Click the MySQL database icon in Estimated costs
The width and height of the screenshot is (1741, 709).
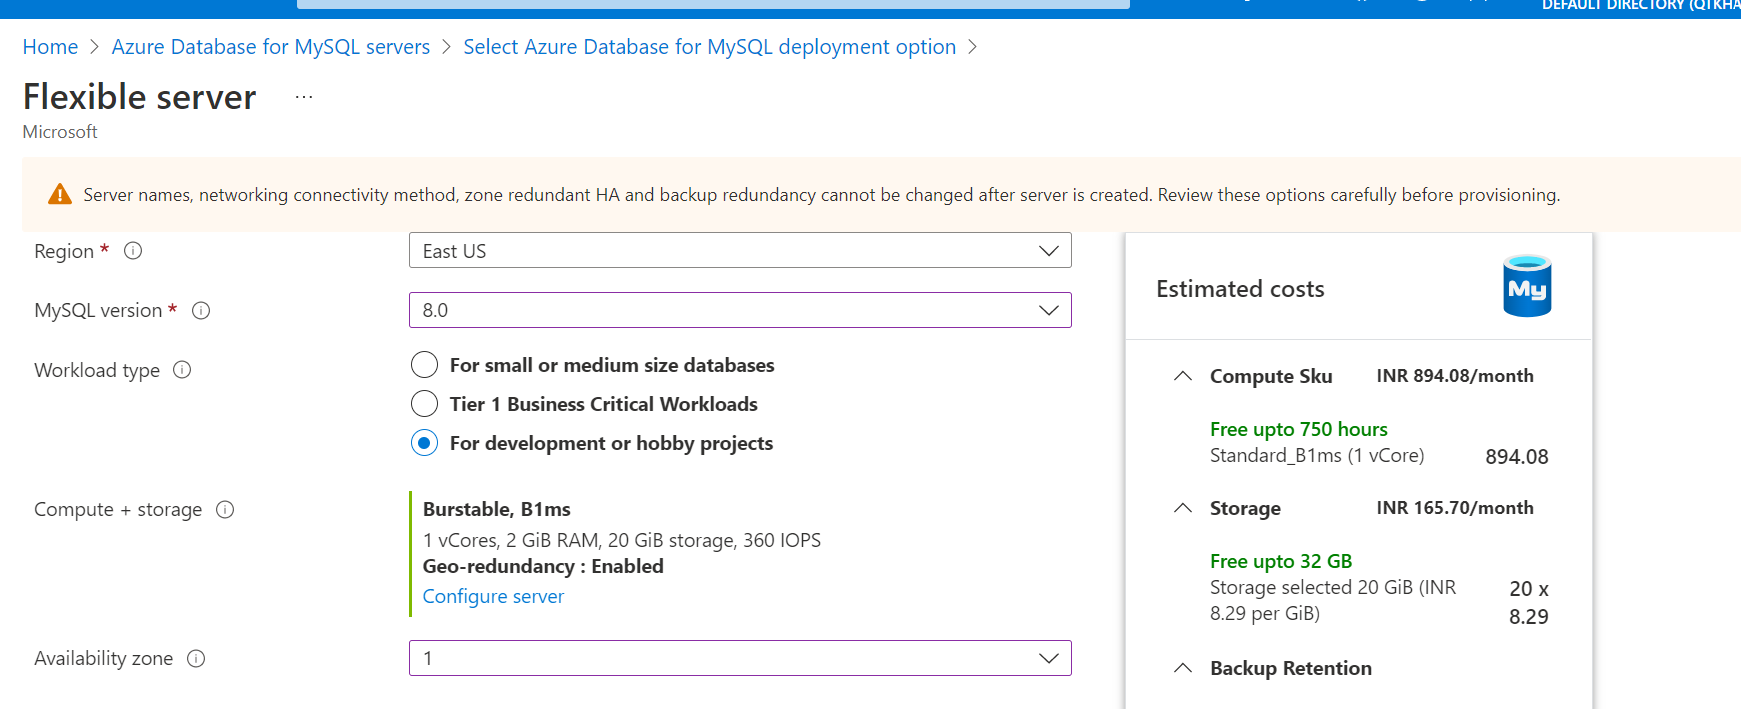[x=1527, y=286]
